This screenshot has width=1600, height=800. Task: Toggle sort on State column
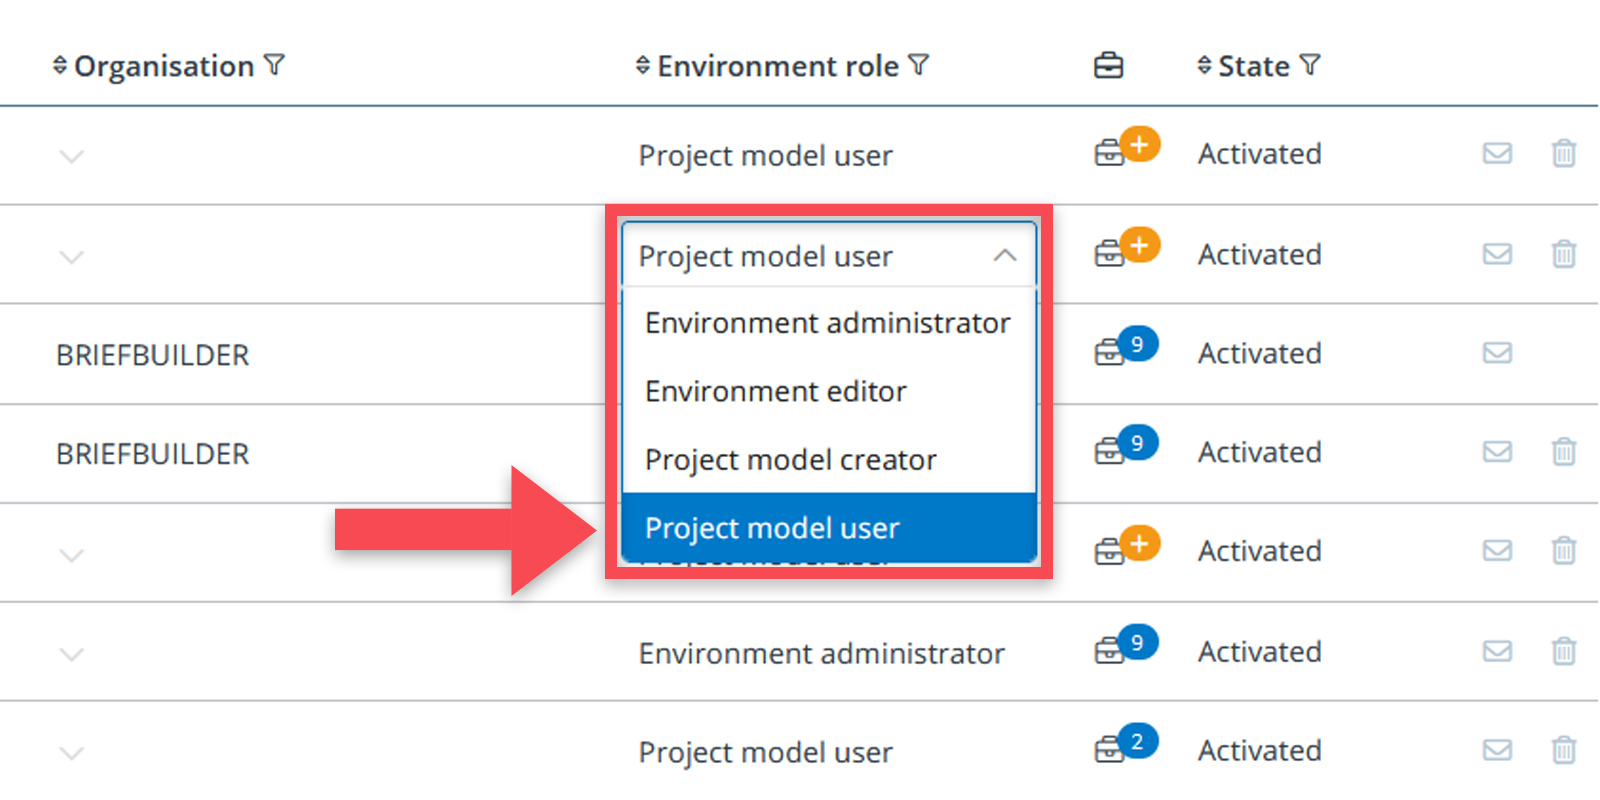tap(1204, 66)
